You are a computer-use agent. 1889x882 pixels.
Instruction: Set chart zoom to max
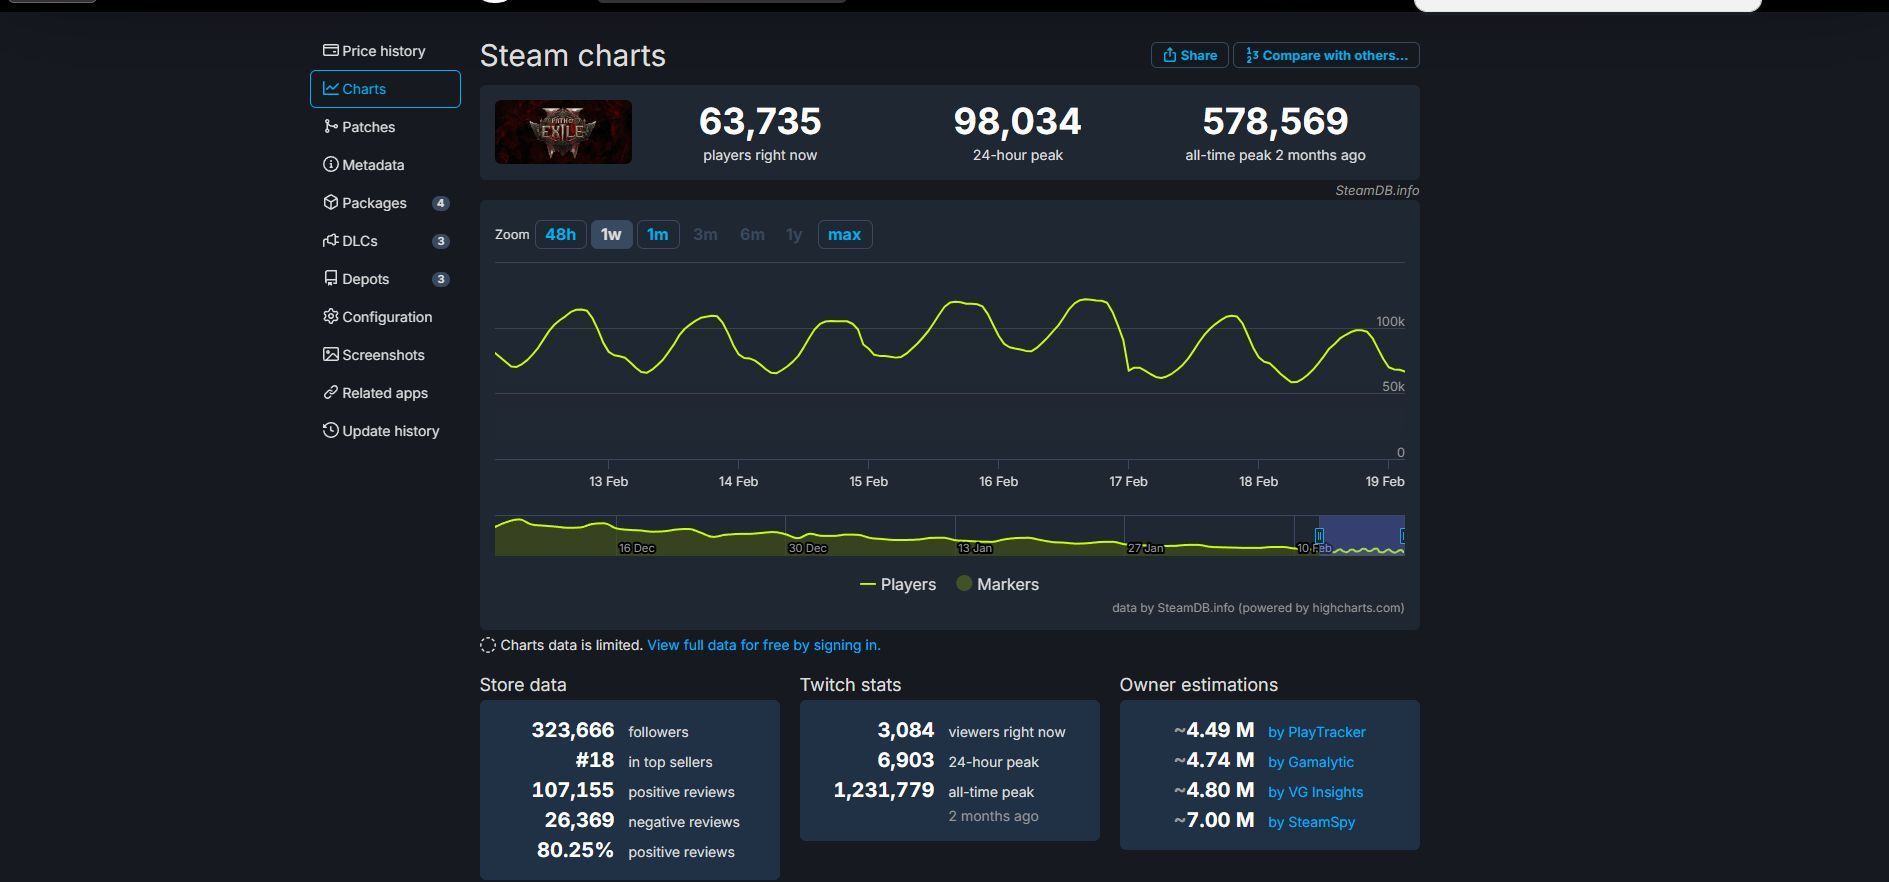[x=844, y=234]
